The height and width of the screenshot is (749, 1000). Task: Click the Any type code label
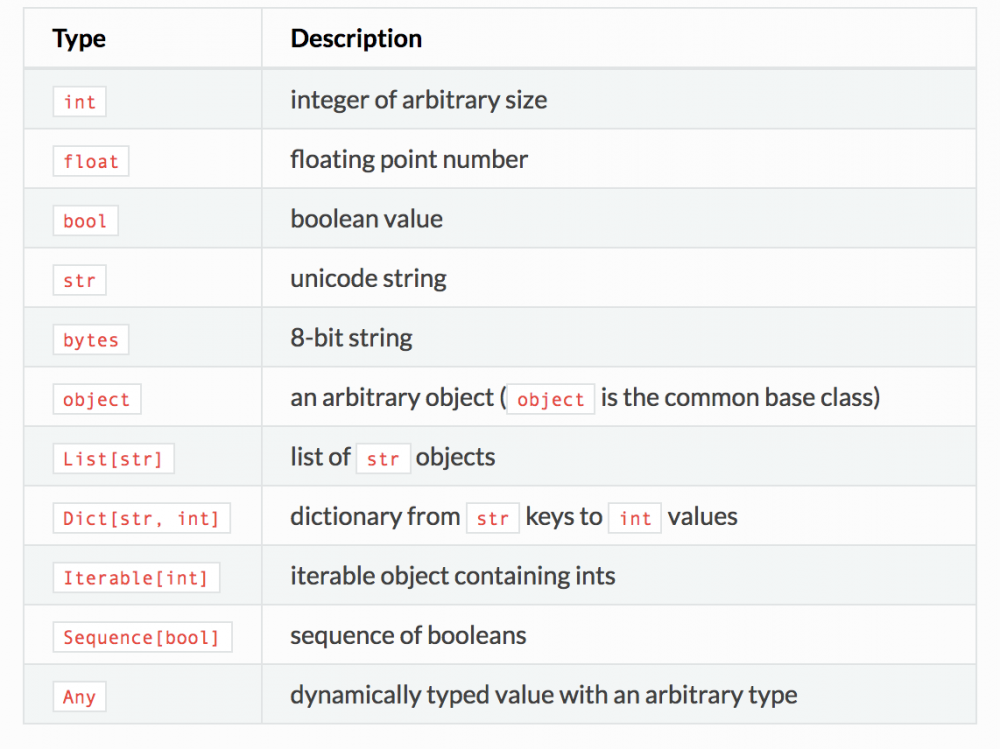click(79, 697)
